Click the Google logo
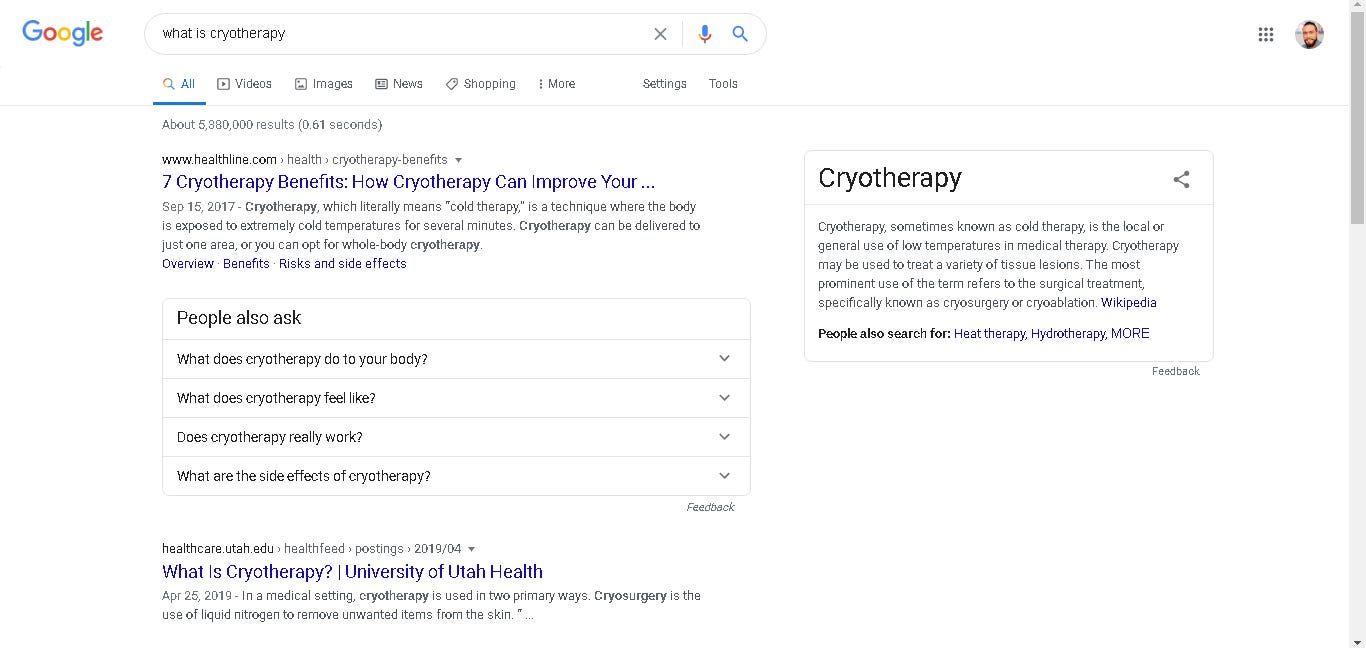Screen dimensions: 1366x648 coord(62,32)
